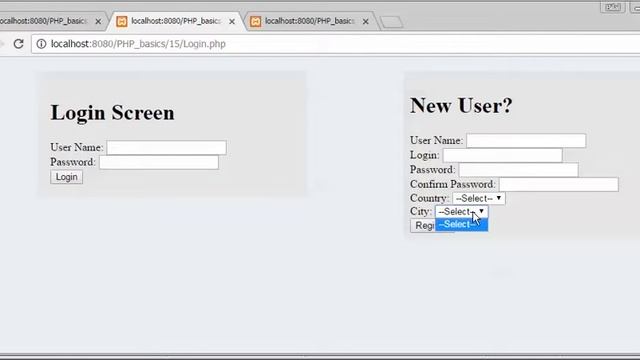The width and height of the screenshot is (640, 360).
Task: Click the site info icon in address bar
Action: pos(41,44)
